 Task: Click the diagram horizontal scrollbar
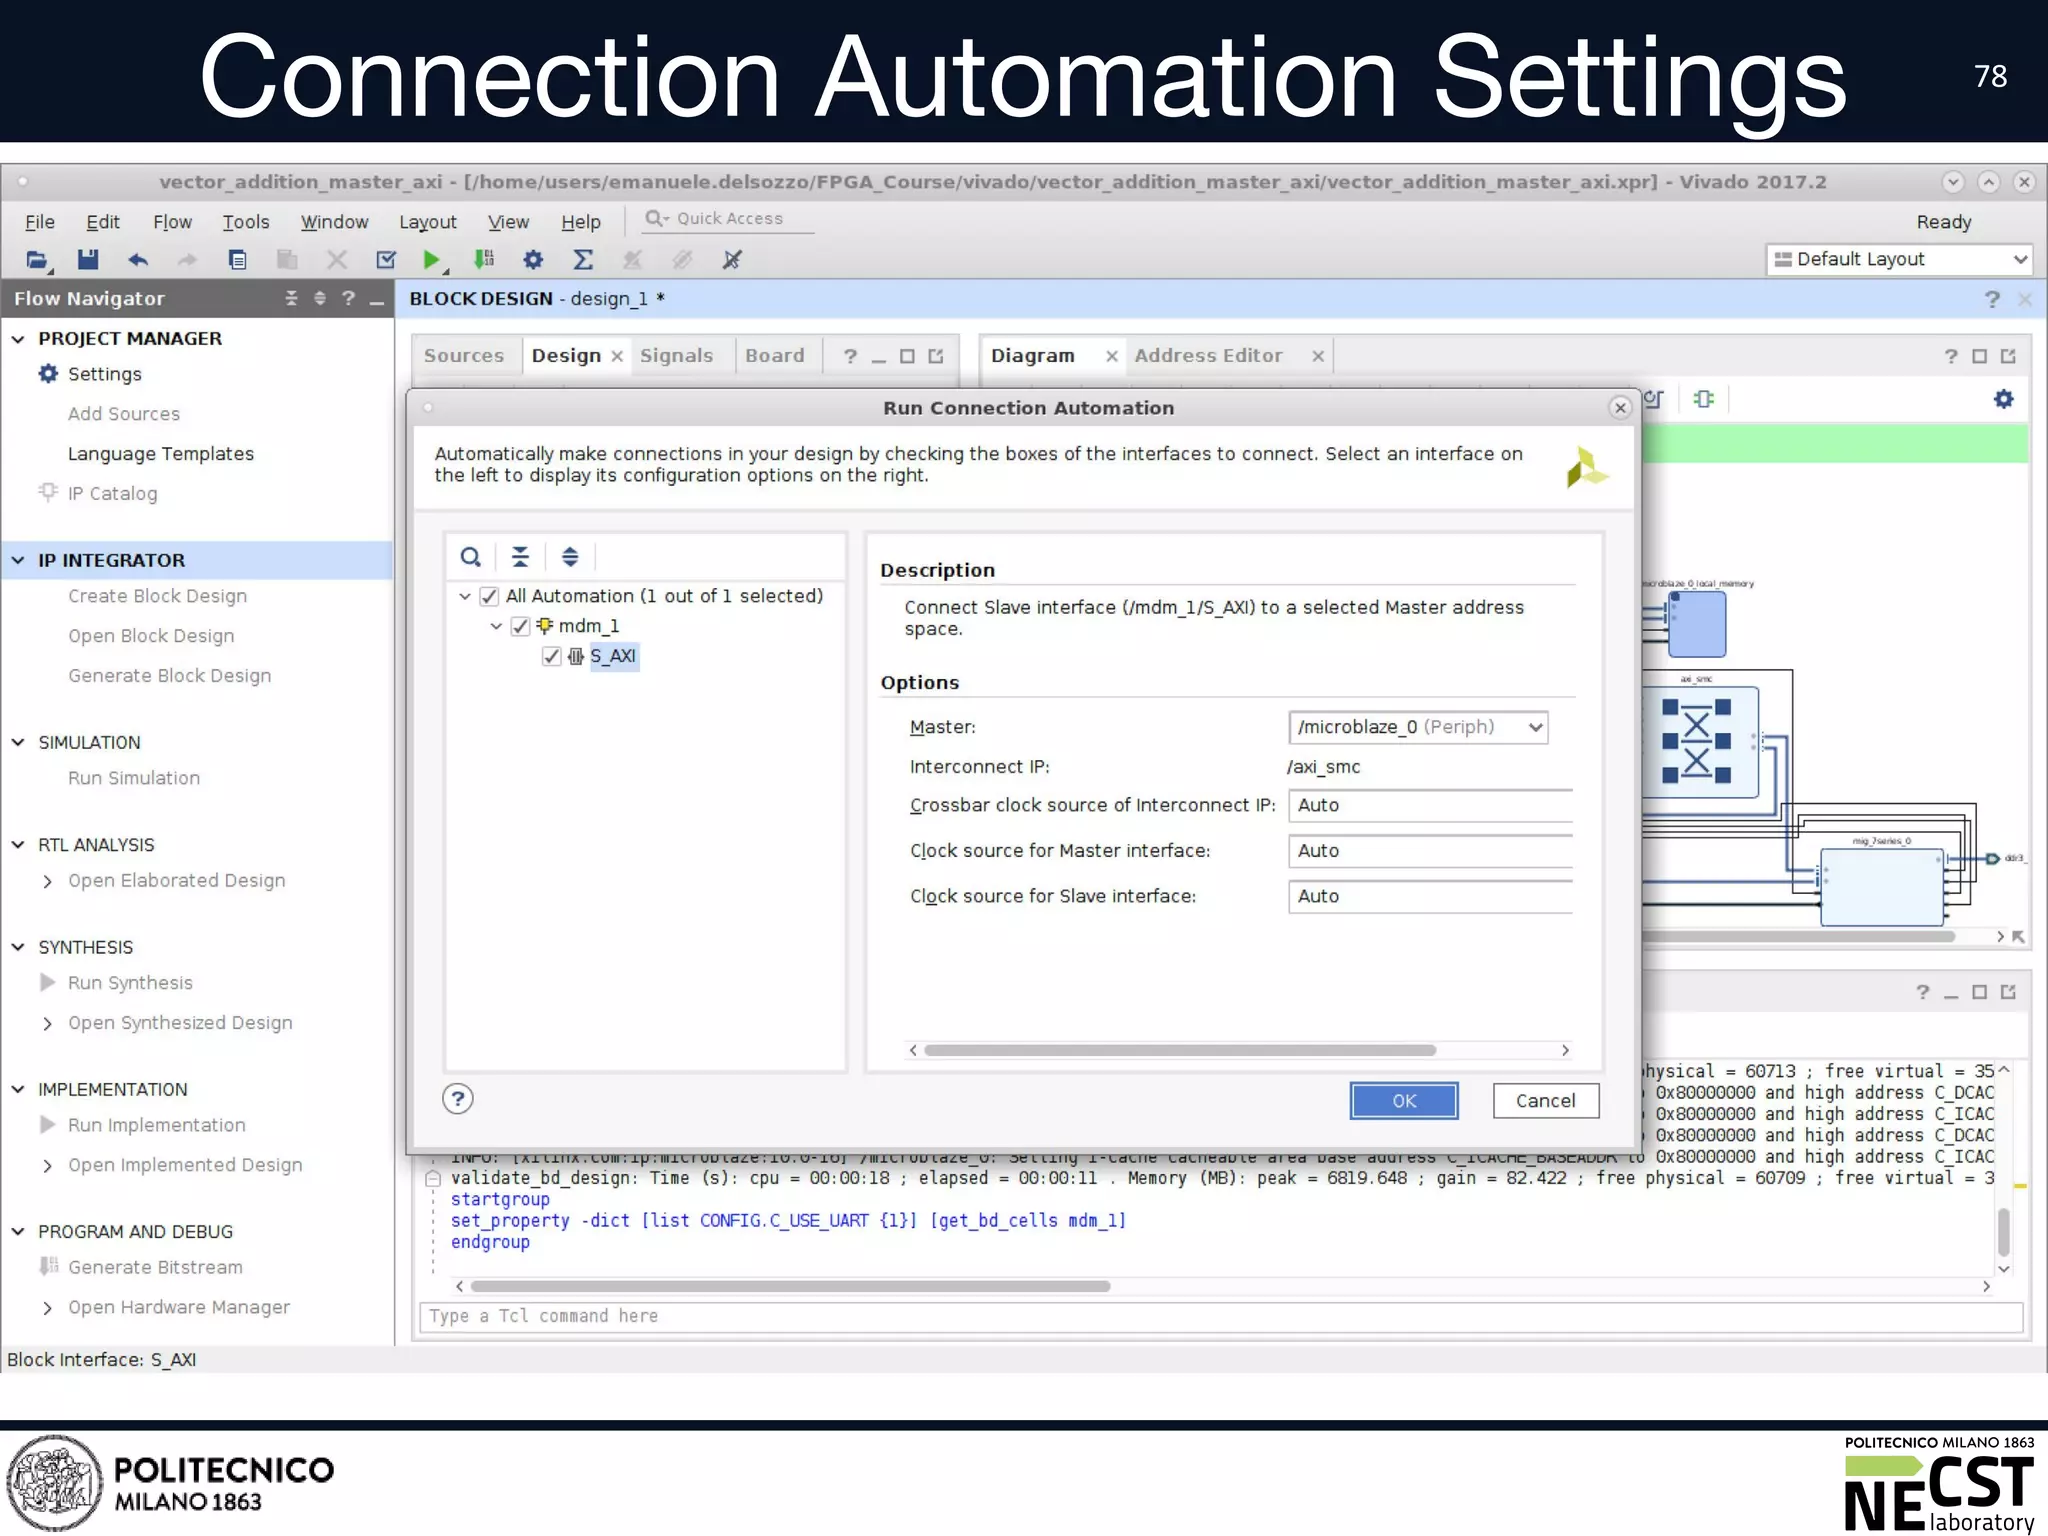(x=1798, y=937)
